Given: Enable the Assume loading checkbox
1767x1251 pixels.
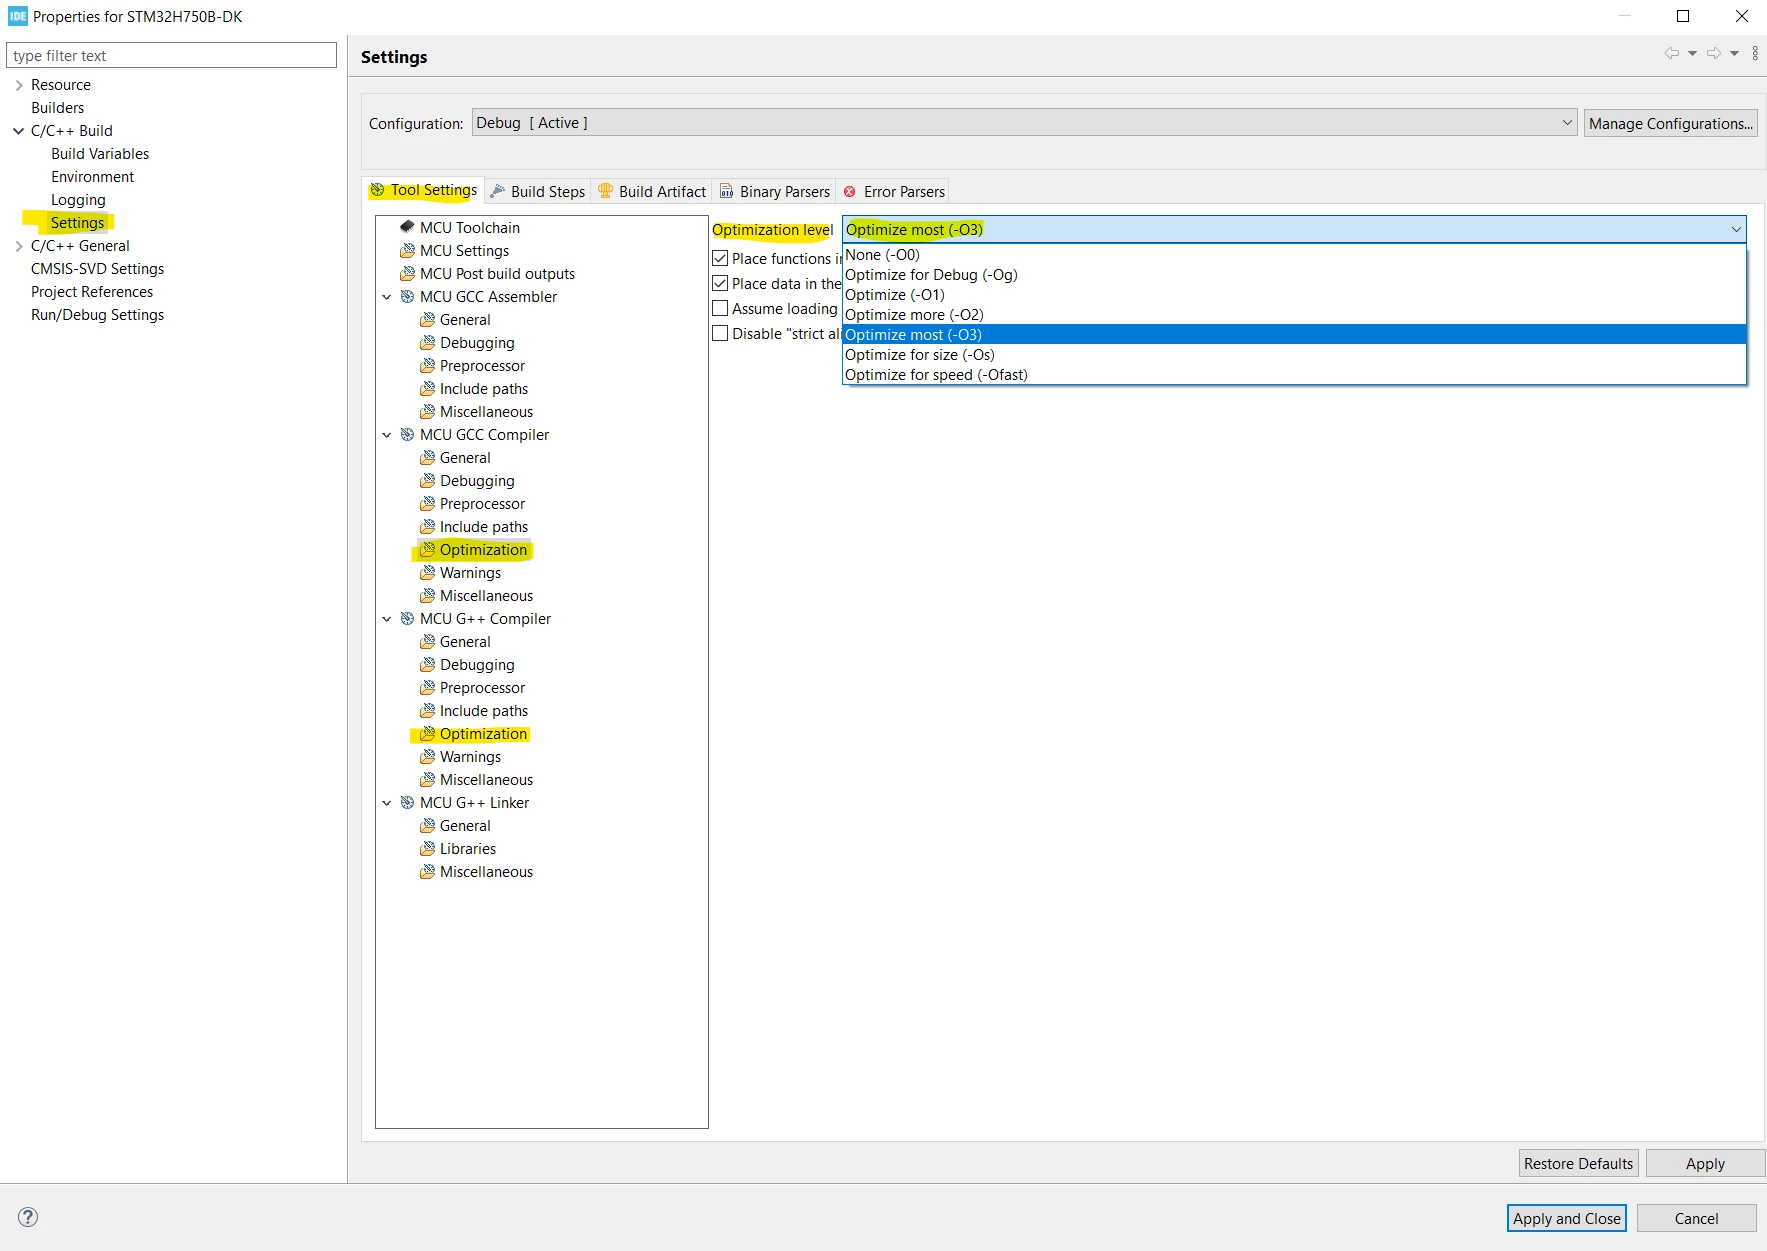Looking at the screenshot, I should pos(720,308).
